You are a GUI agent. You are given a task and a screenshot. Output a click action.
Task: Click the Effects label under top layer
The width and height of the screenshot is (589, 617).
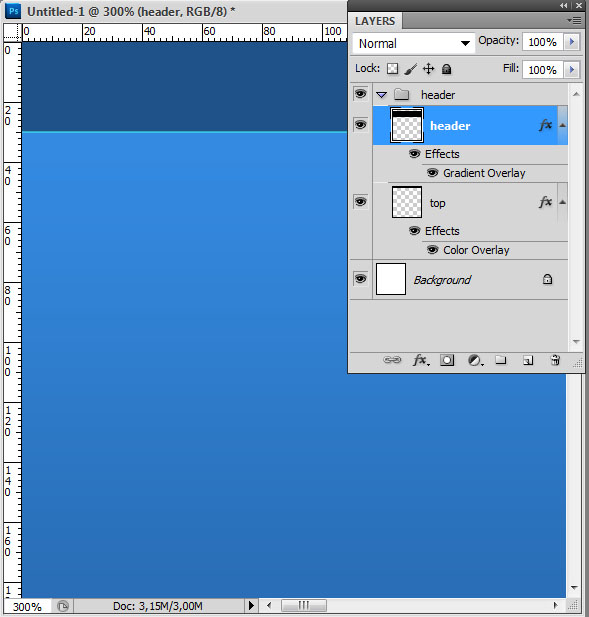coord(442,231)
